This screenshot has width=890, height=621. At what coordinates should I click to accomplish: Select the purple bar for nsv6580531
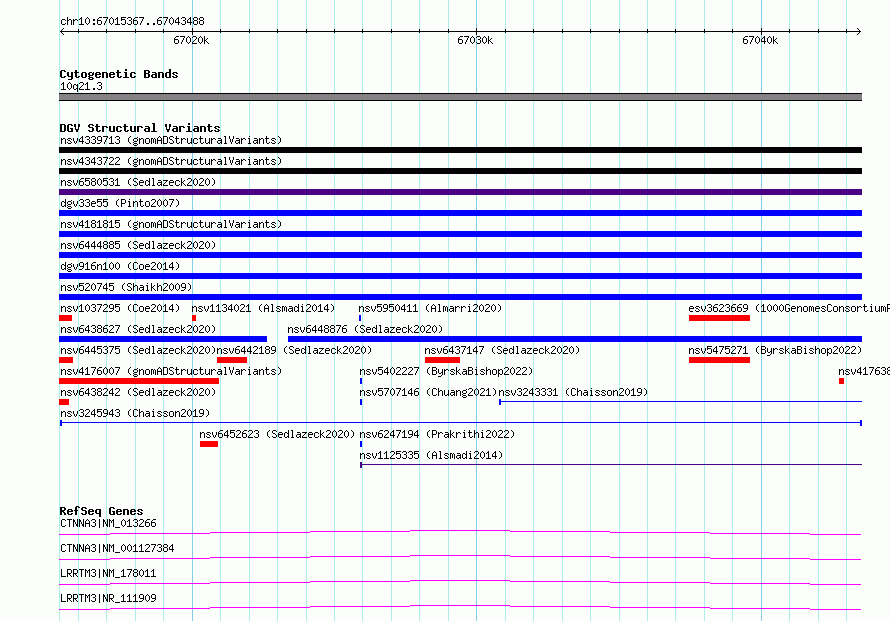click(460, 192)
